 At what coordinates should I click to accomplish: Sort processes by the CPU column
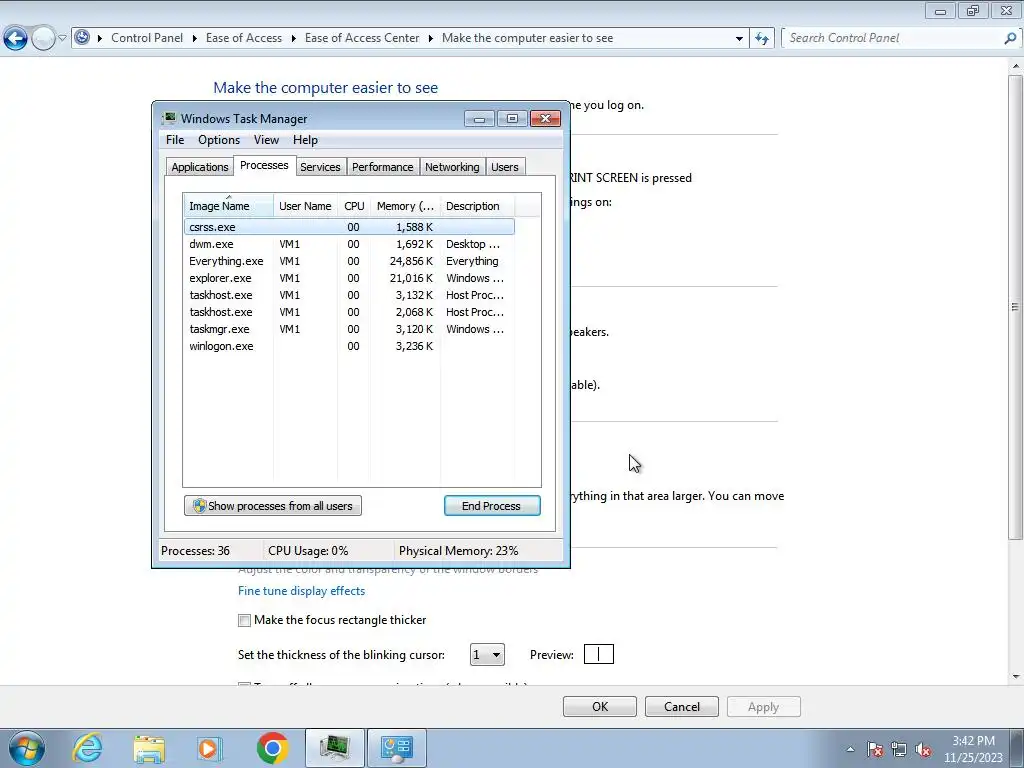[x=354, y=206]
